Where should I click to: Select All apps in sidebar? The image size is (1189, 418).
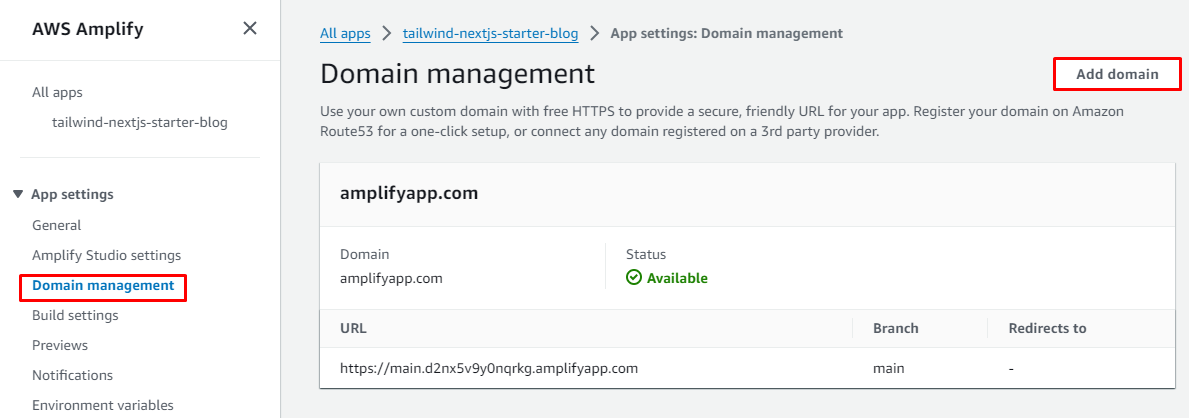coord(57,92)
